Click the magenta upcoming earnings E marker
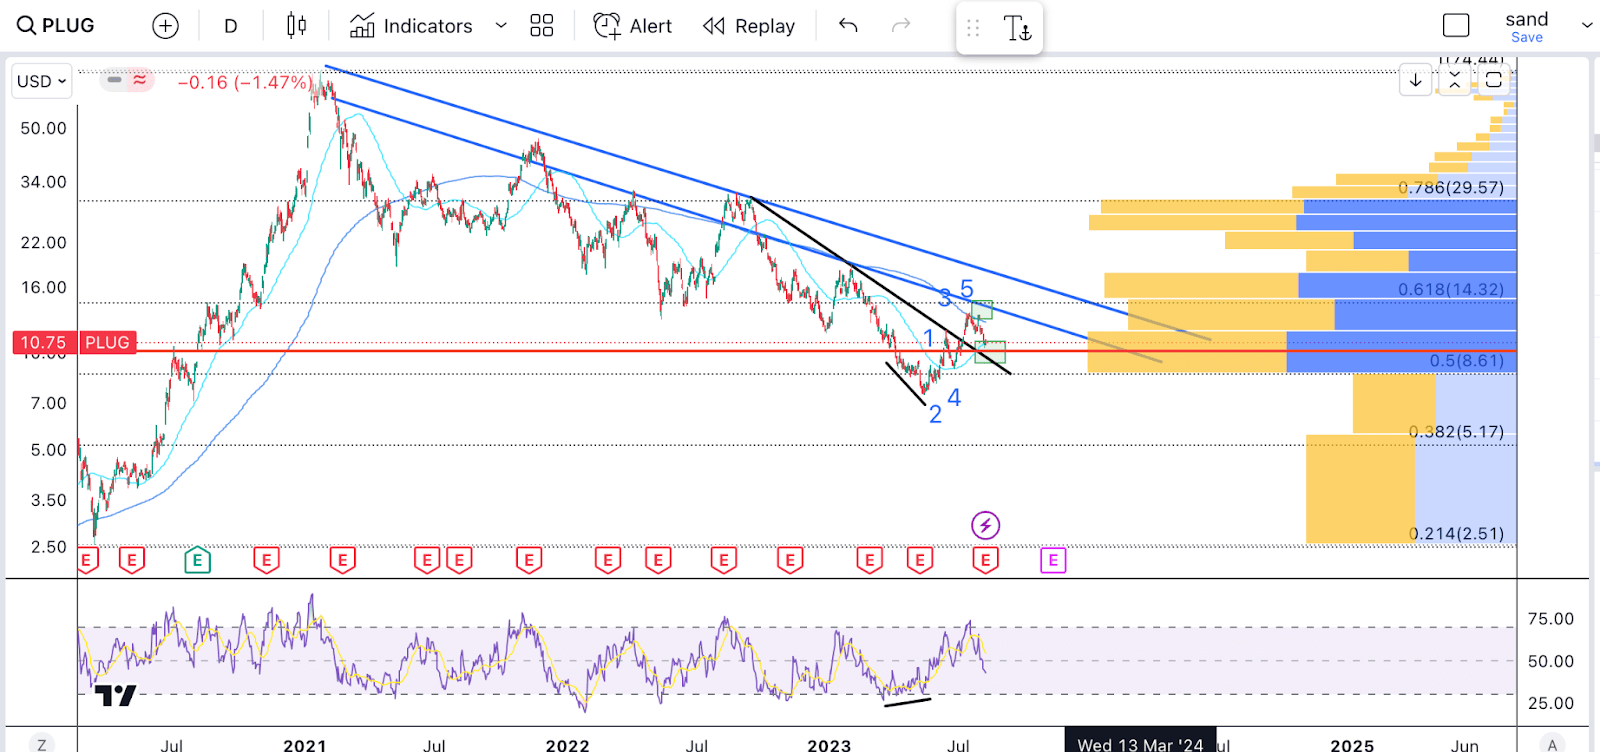 pyautogui.click(x=1053, y=560)
